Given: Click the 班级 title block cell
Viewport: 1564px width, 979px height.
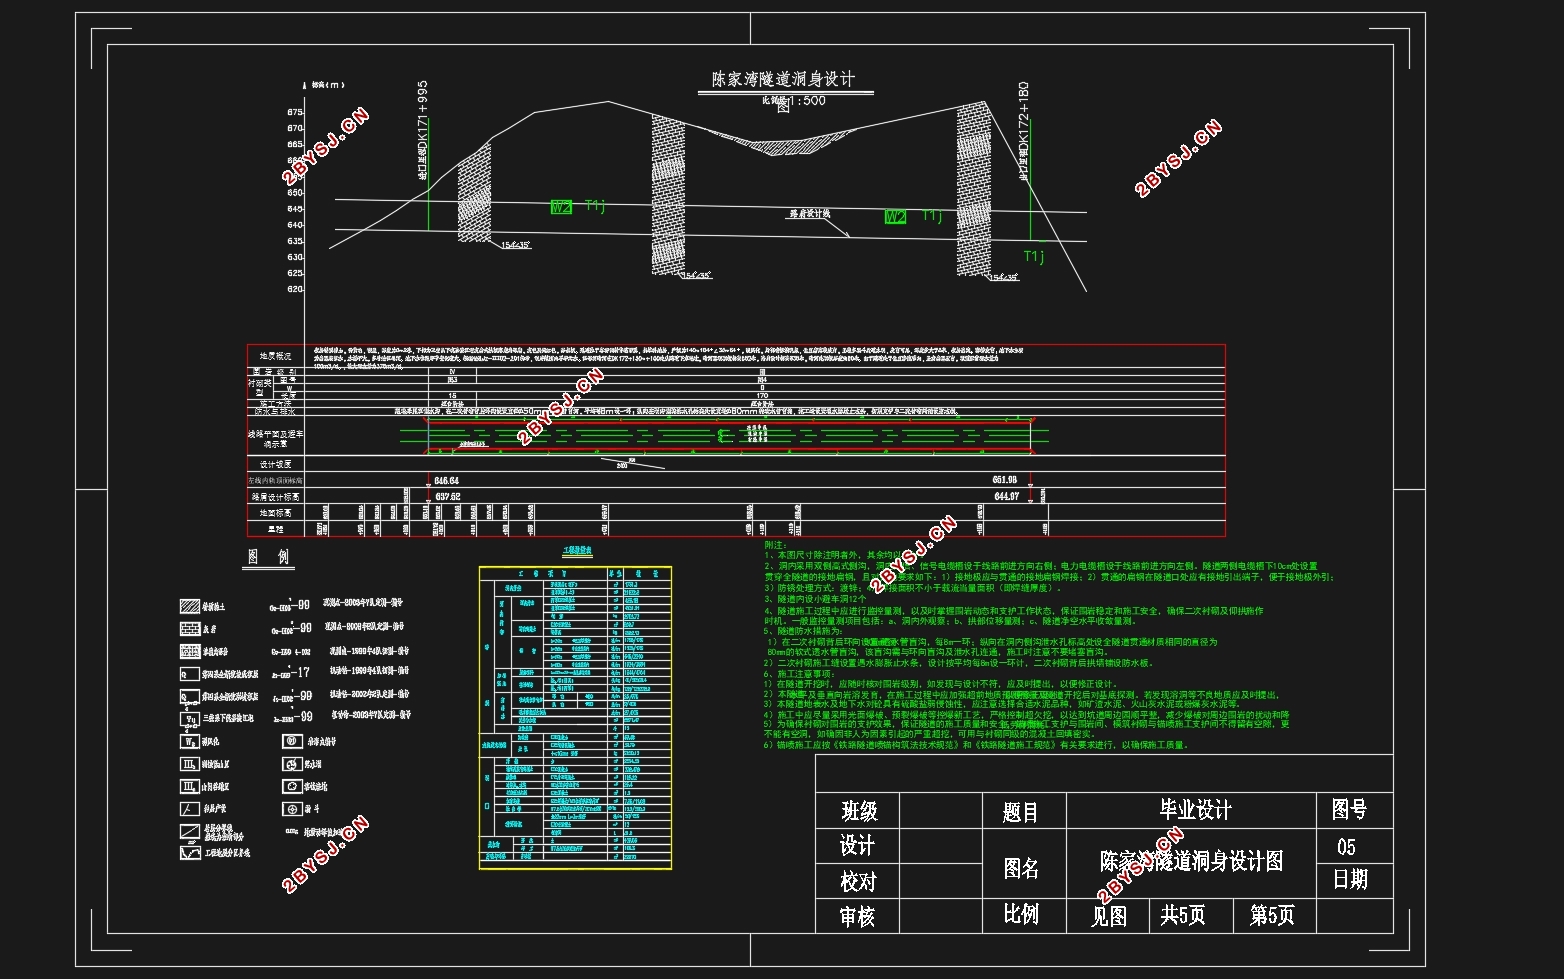Looking at the screenshot, I should point(858,810).
